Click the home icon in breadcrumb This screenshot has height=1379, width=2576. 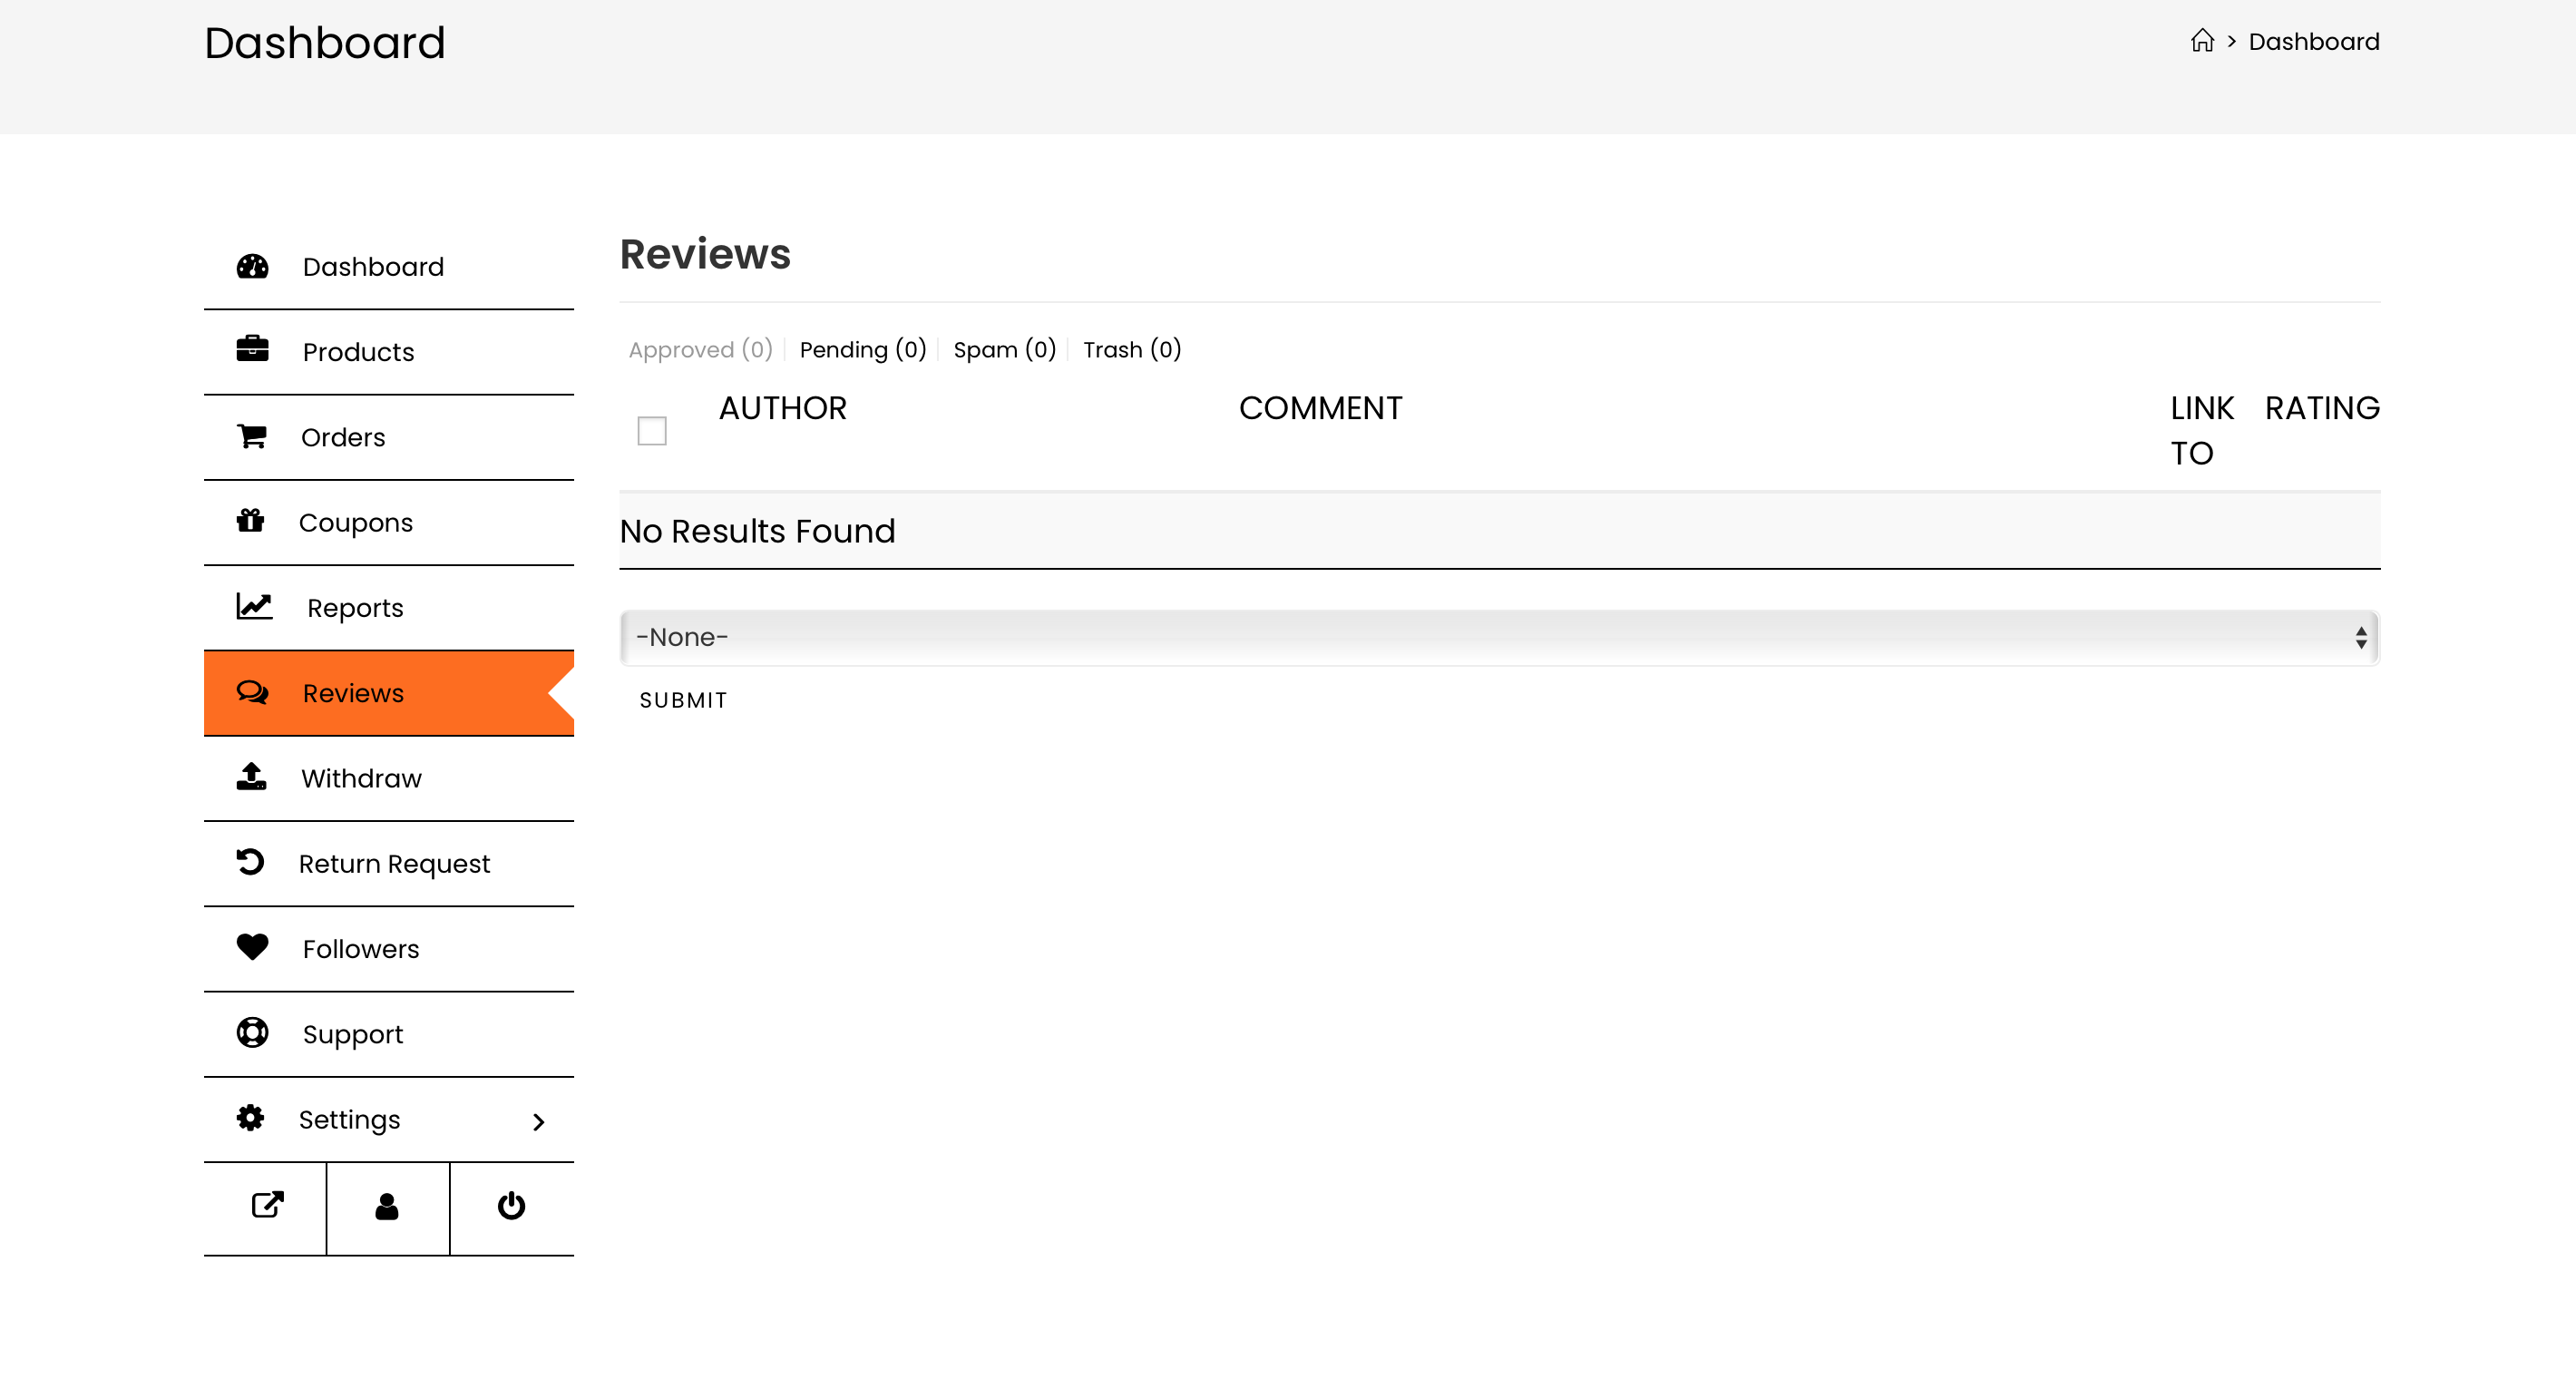point(2201,41)
